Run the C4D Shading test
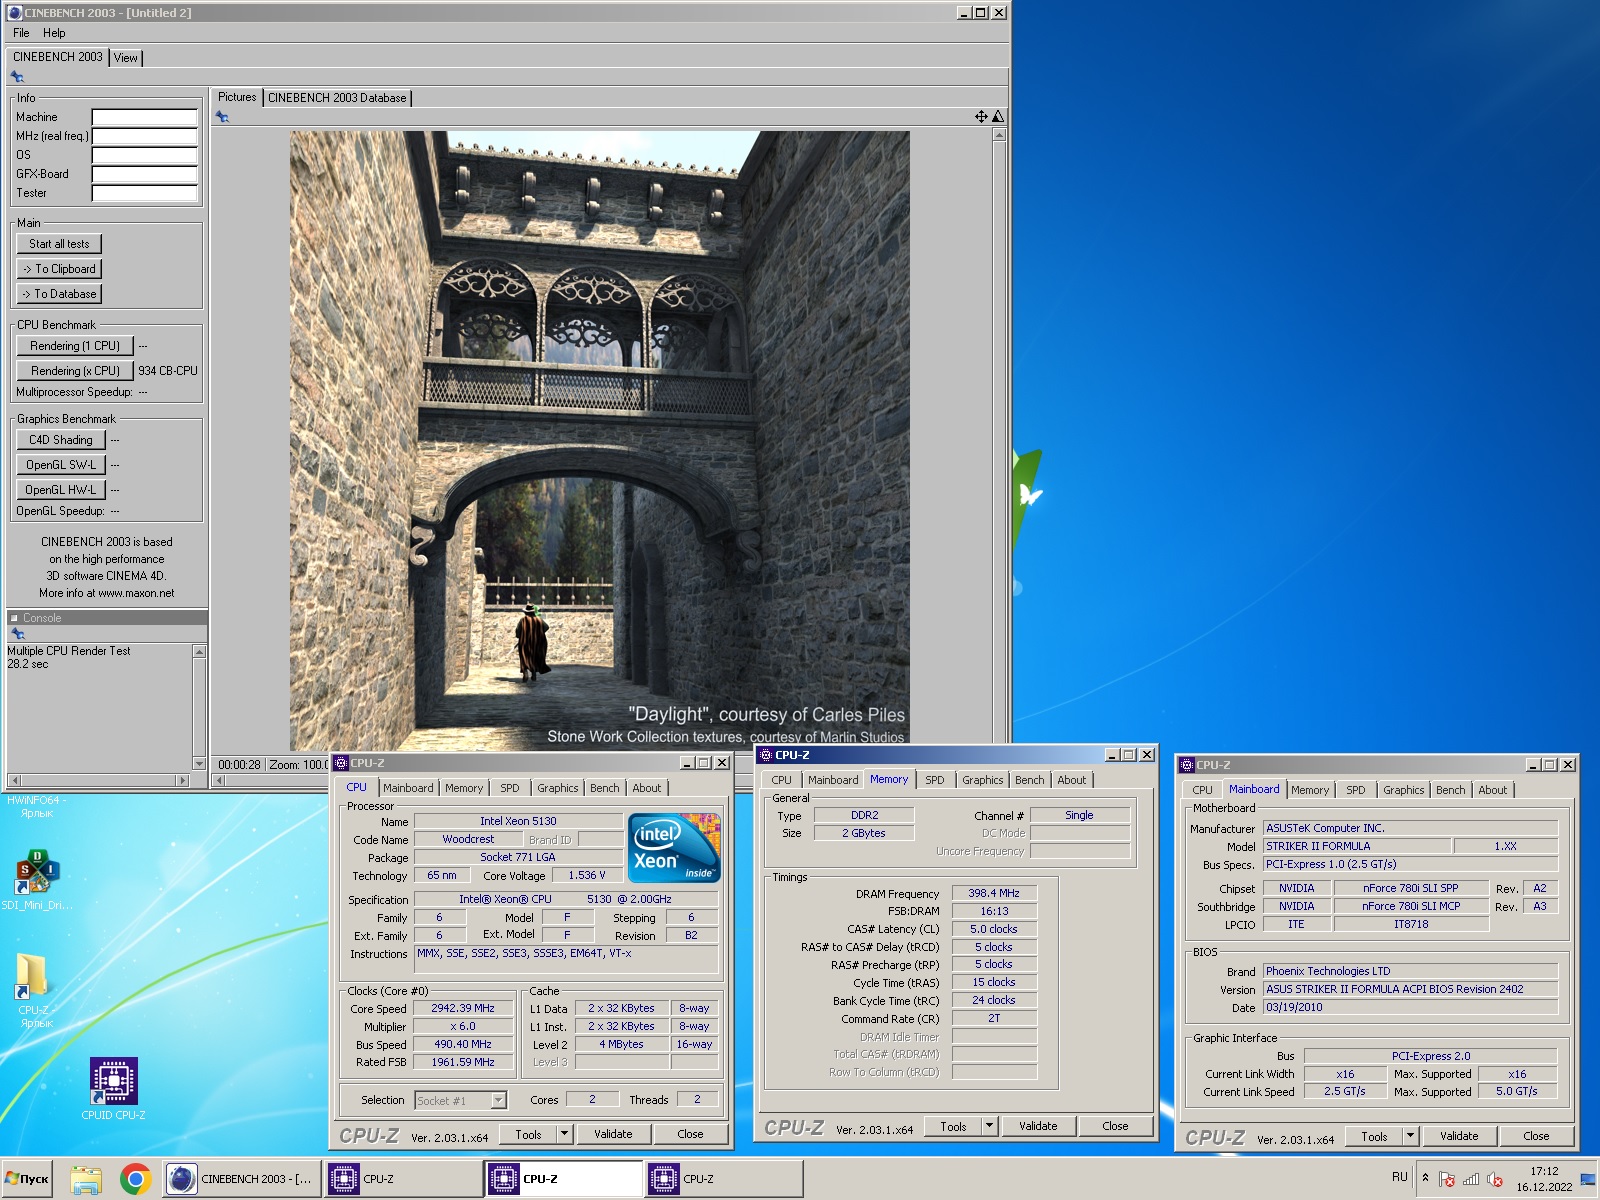The height and width of the screenshot is (1200, 1600). point(61,440)
